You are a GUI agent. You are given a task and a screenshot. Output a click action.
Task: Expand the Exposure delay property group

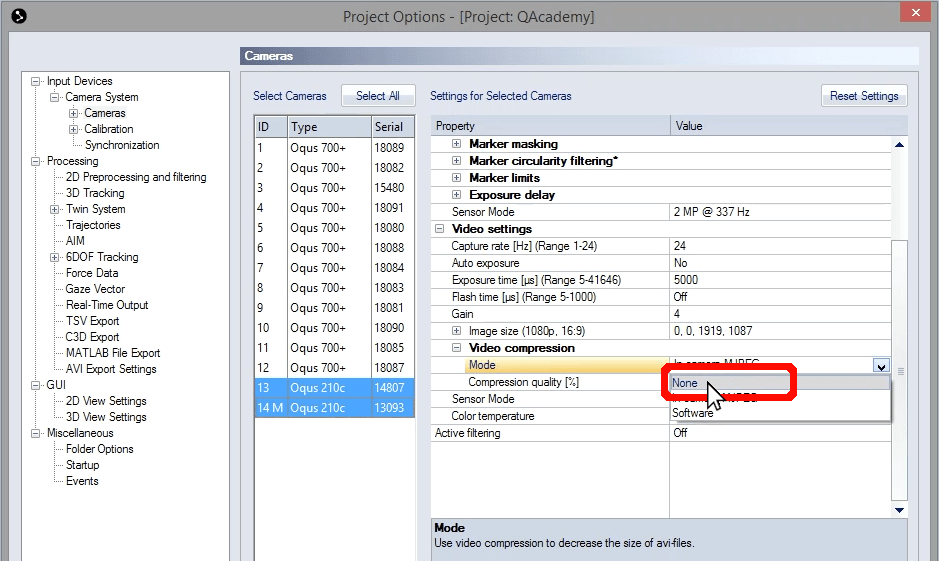click(456, 195)
